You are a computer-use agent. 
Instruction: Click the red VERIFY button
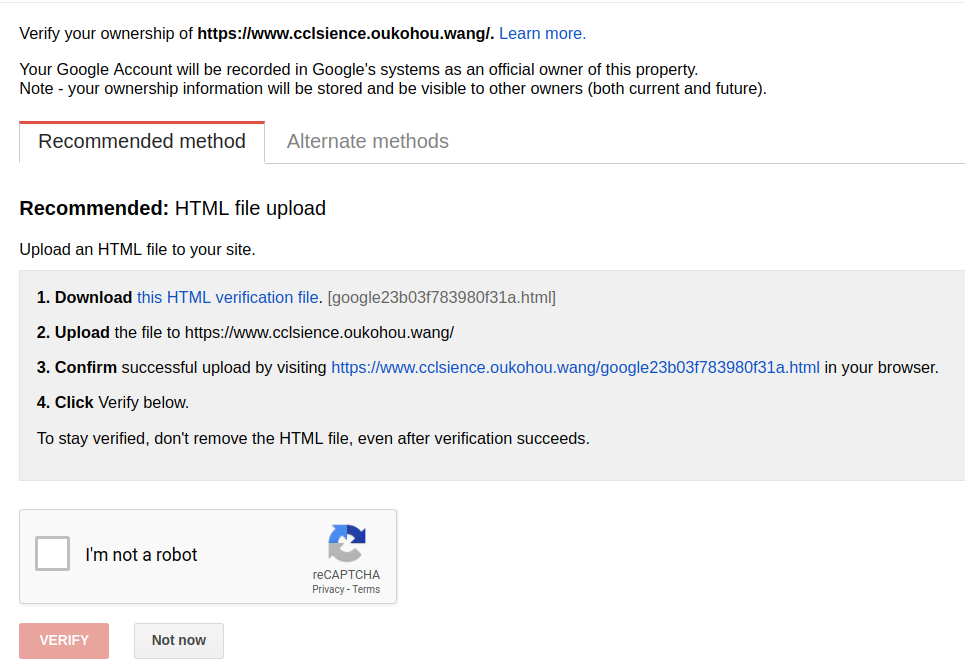point(64,641)
